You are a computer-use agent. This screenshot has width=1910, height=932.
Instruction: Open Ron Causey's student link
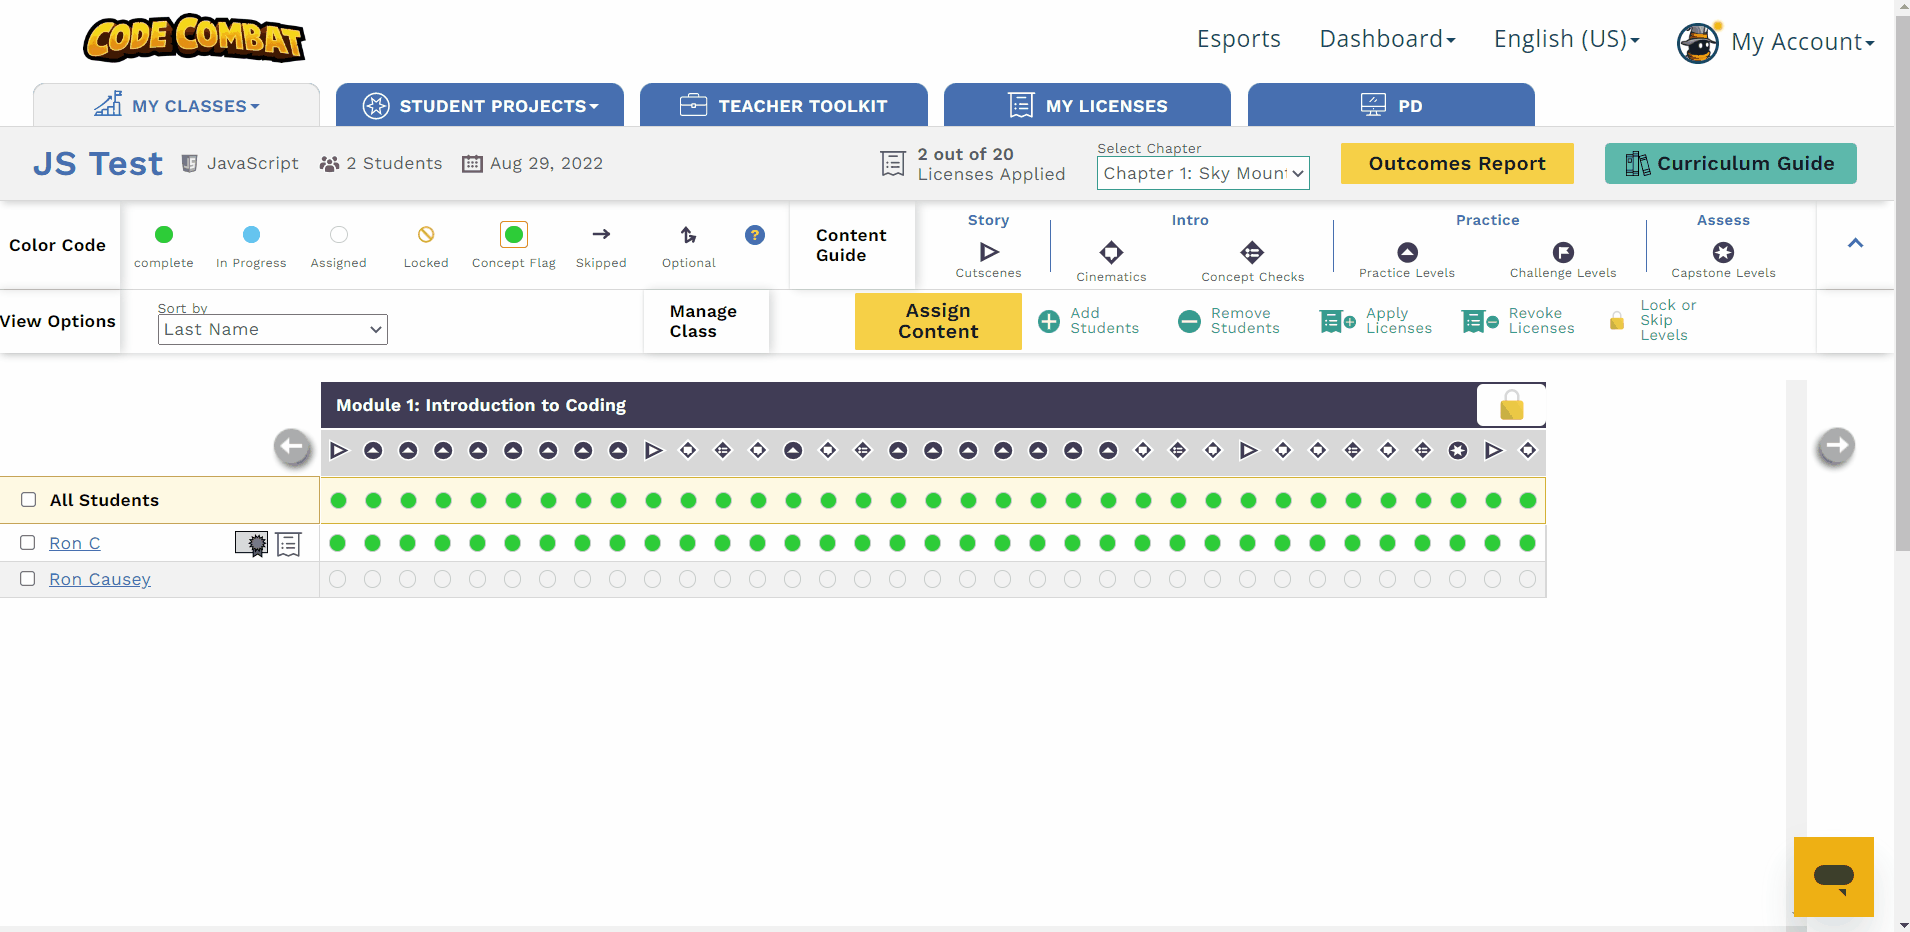[100, 579]
